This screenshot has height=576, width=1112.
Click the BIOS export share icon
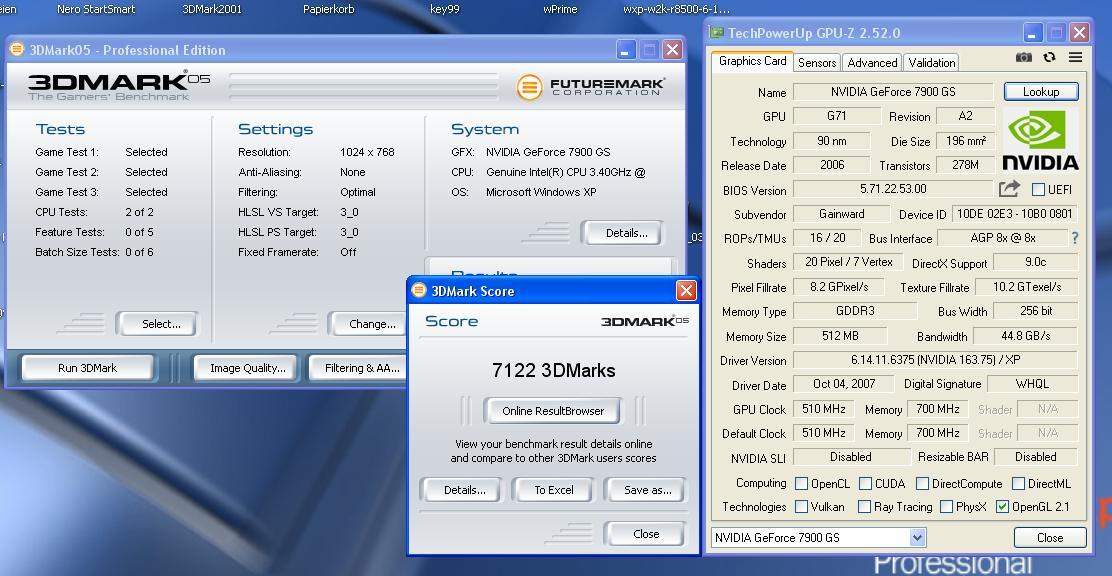tap(1009, 189)
